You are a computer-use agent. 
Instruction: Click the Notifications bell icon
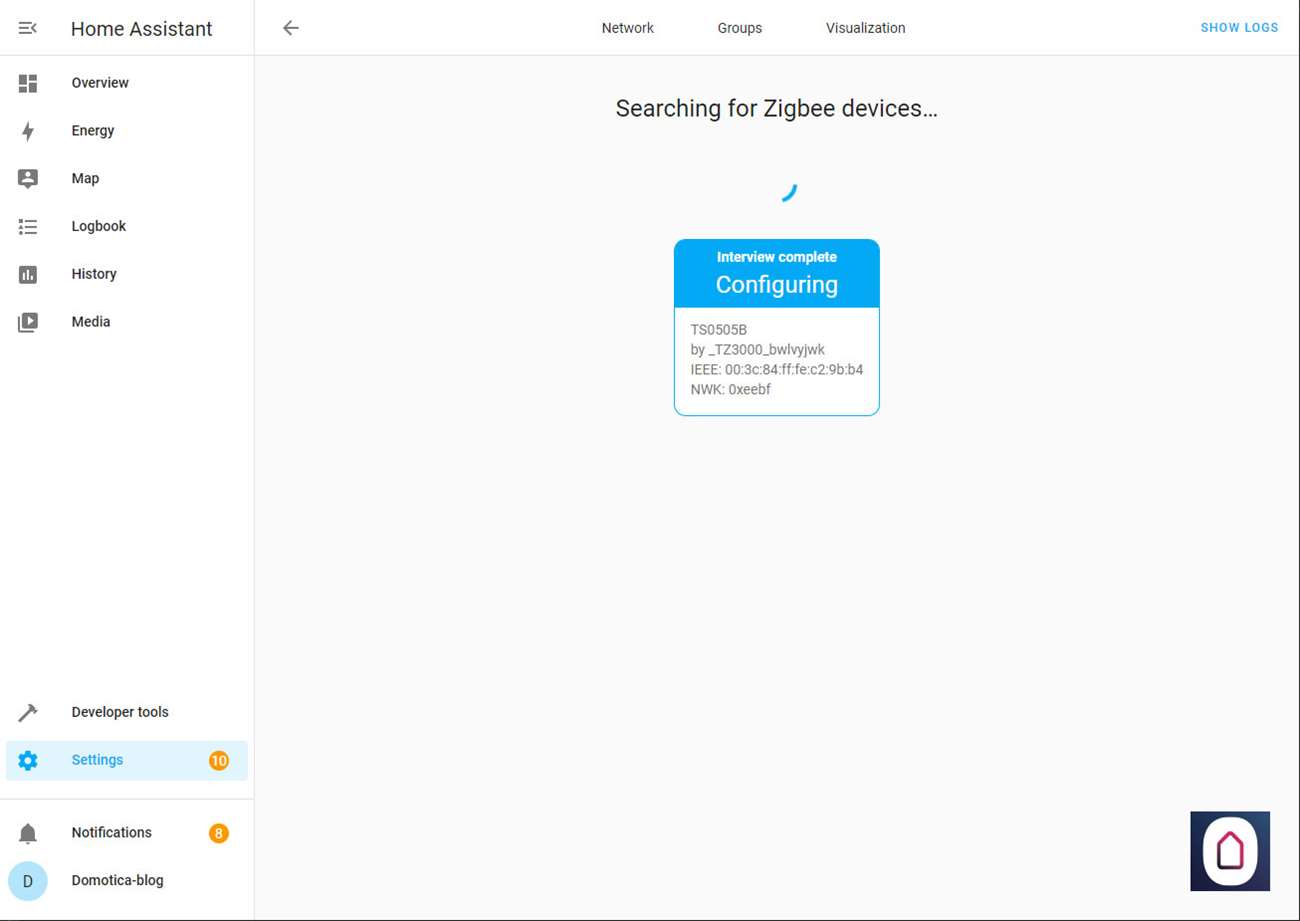28,833
